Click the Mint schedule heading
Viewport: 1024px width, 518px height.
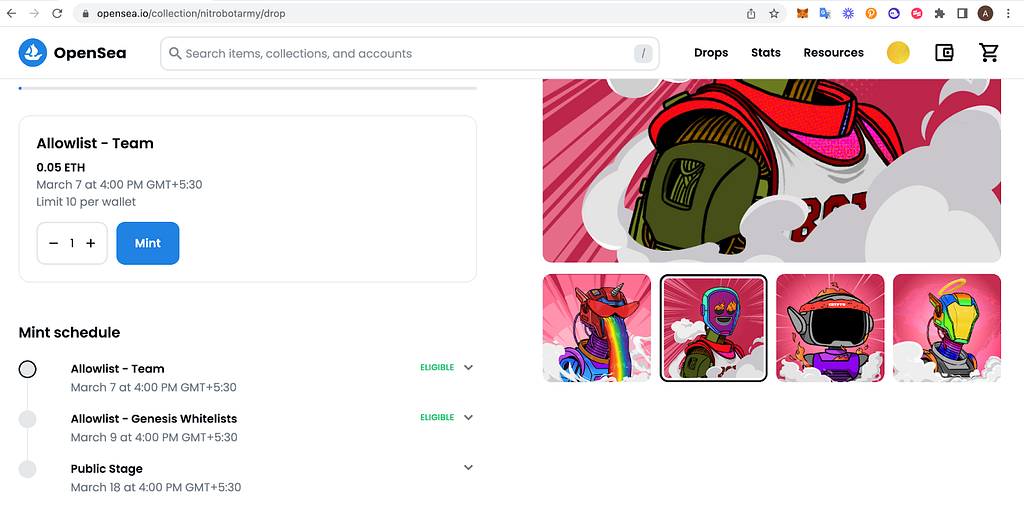[x=69, y=332]
